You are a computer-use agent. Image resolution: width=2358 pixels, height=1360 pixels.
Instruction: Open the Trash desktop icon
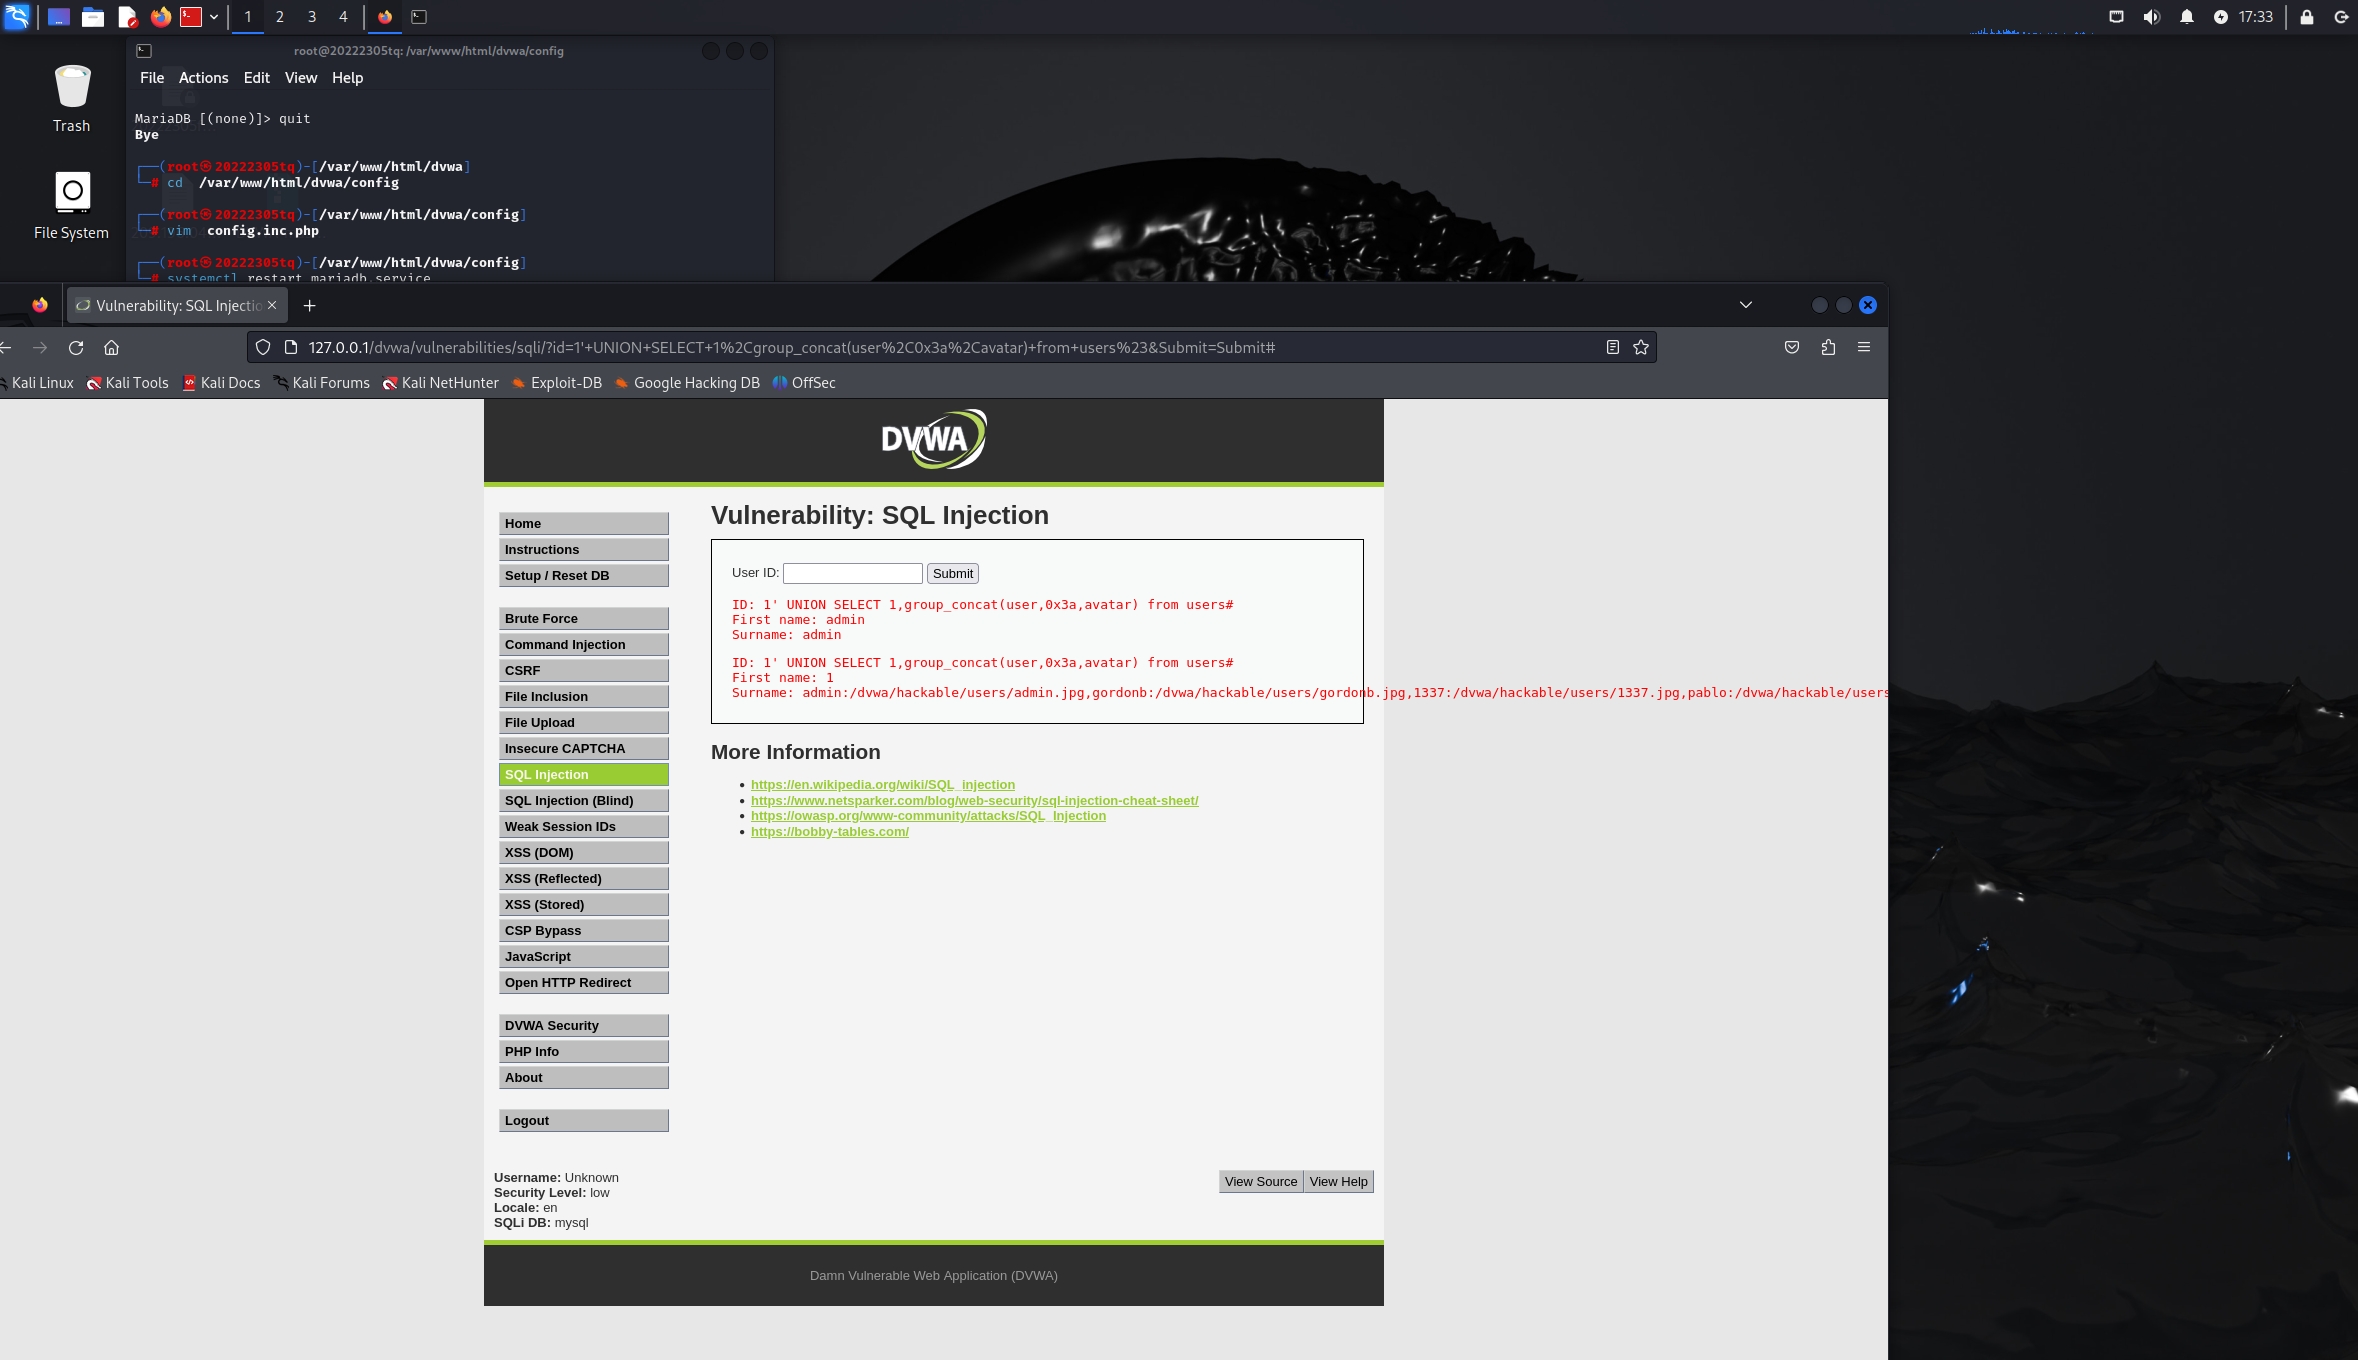pyautogui.click(x=72, y=98)
